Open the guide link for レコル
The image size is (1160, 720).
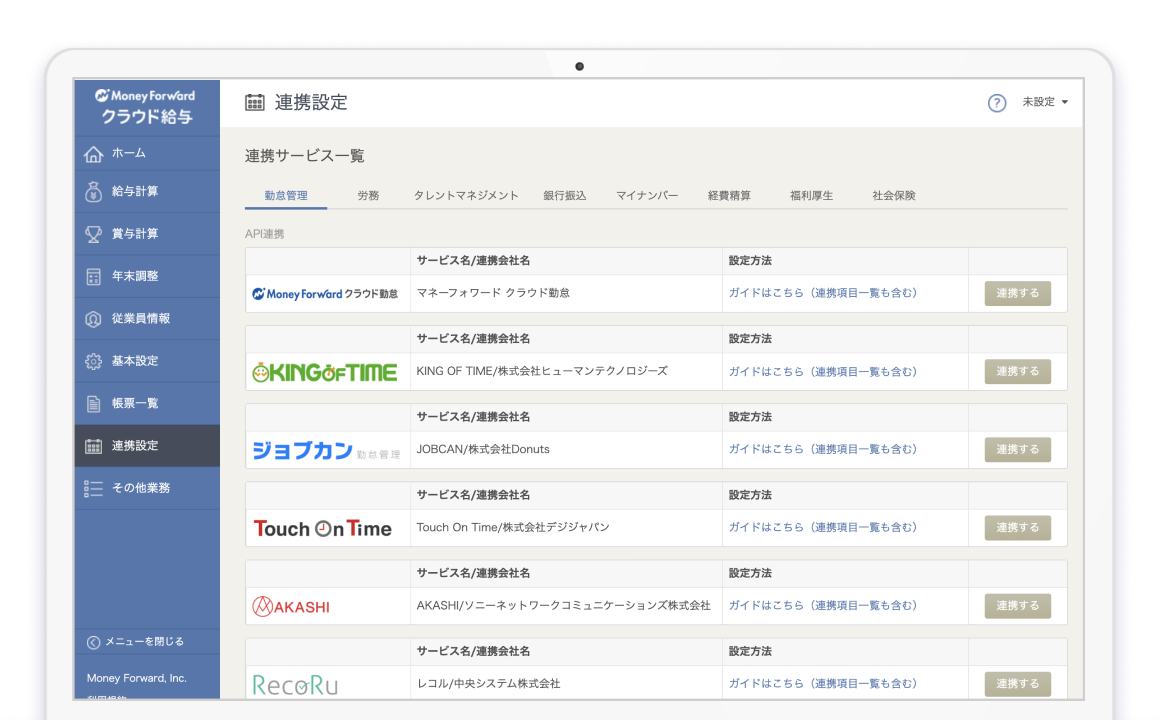click(823, 684)
